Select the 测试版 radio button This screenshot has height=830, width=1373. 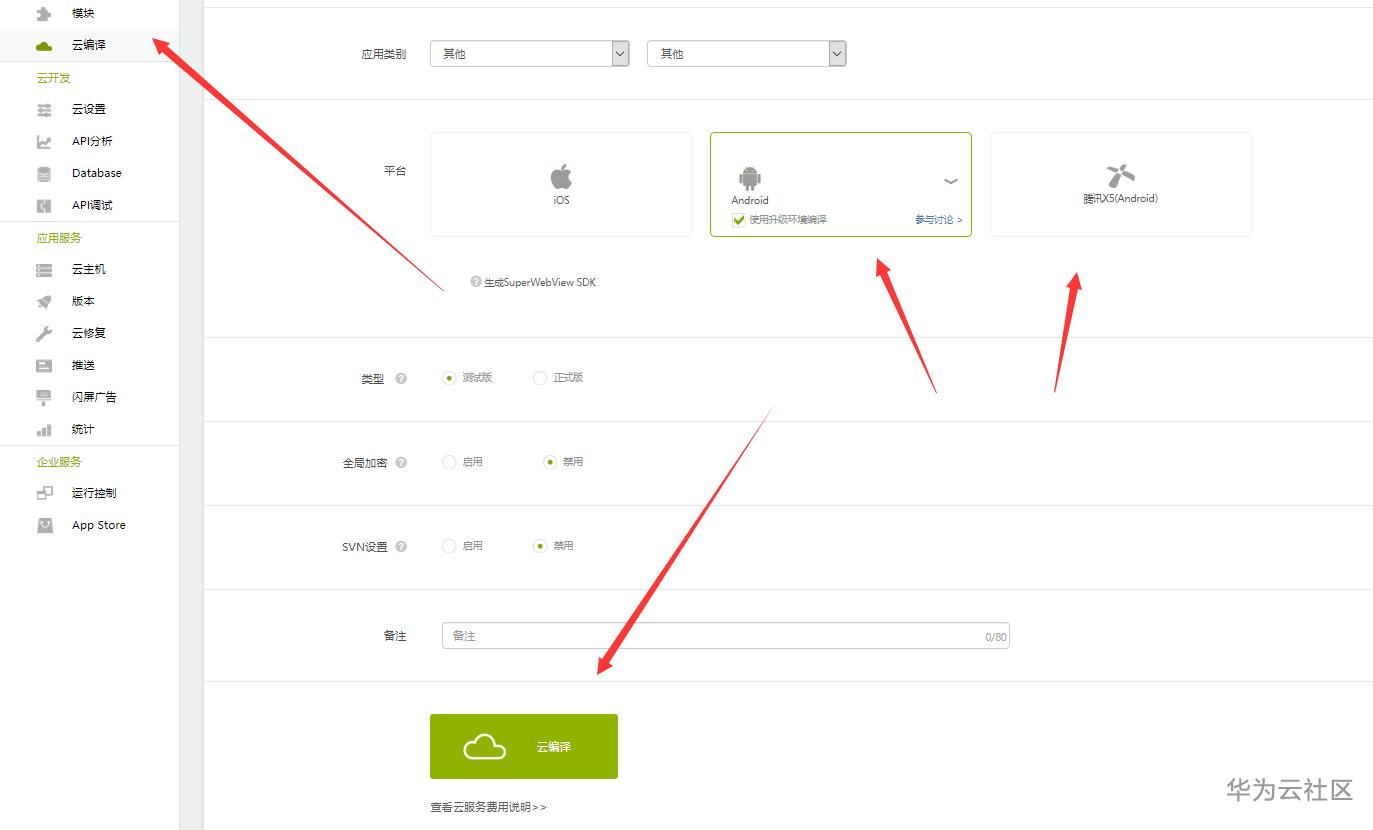449,378
